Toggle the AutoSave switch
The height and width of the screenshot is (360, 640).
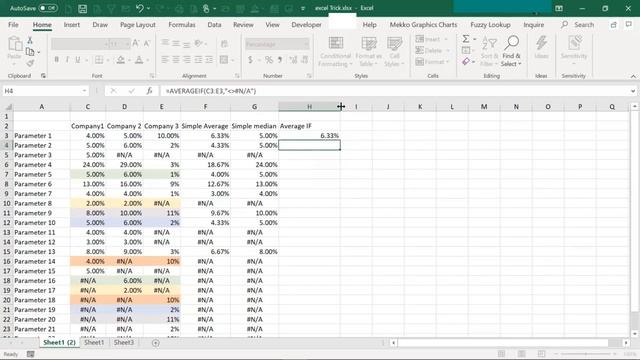(x=48, y=8)
